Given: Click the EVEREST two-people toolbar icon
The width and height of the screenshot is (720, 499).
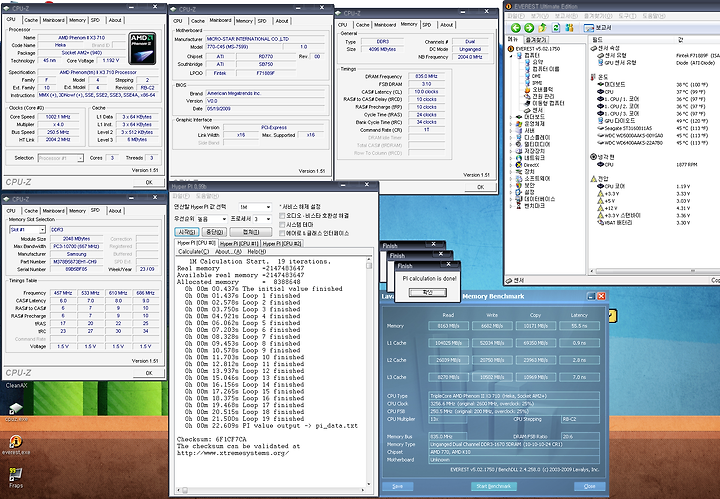Looking at the screenshot, I should coord(569,28).
